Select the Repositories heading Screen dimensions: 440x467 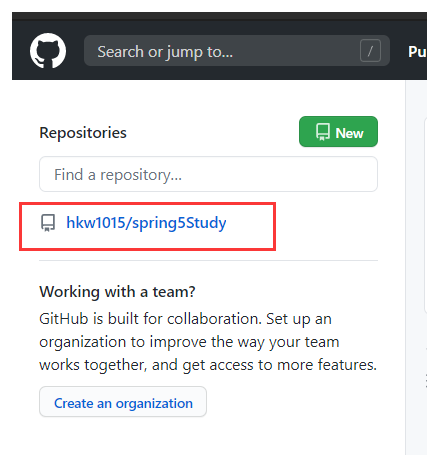click(x=83, y=133)
